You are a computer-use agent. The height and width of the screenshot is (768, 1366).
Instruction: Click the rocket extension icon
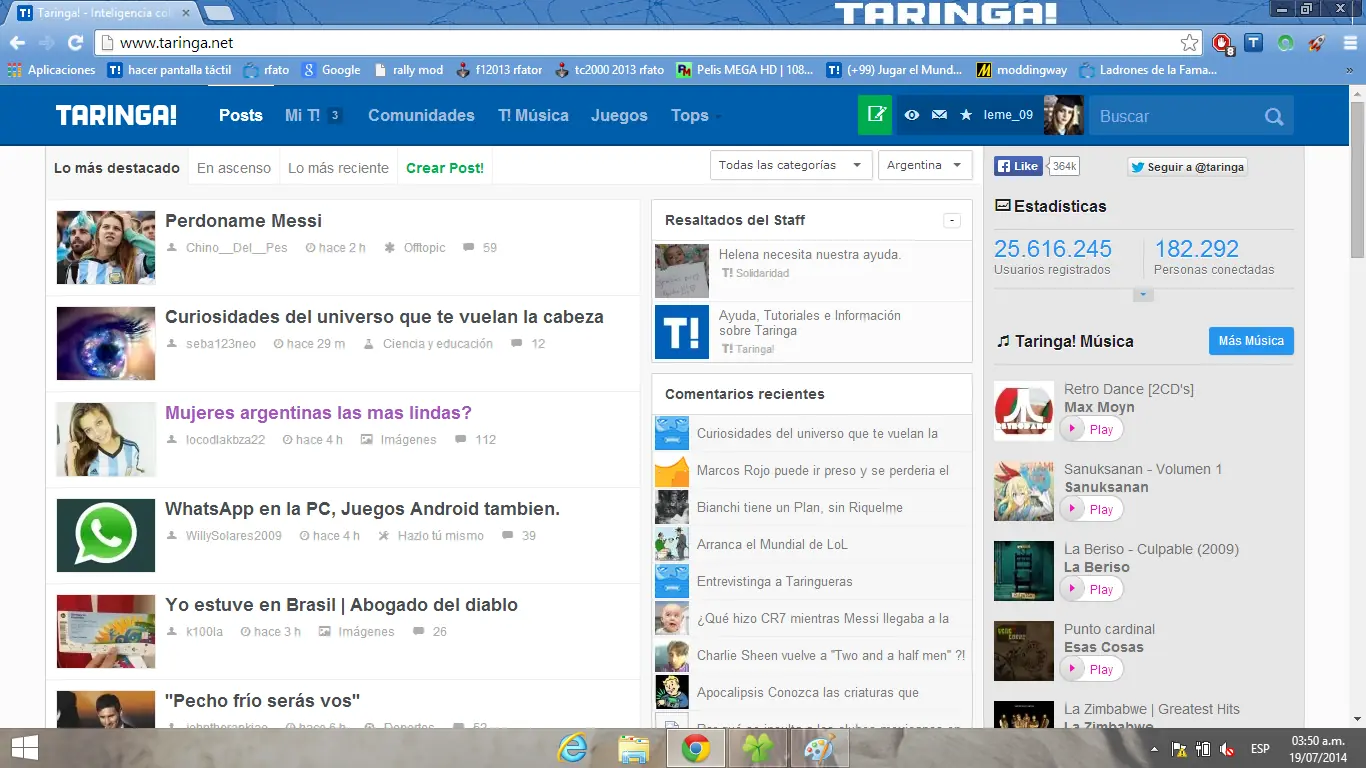pos(1317,43)
